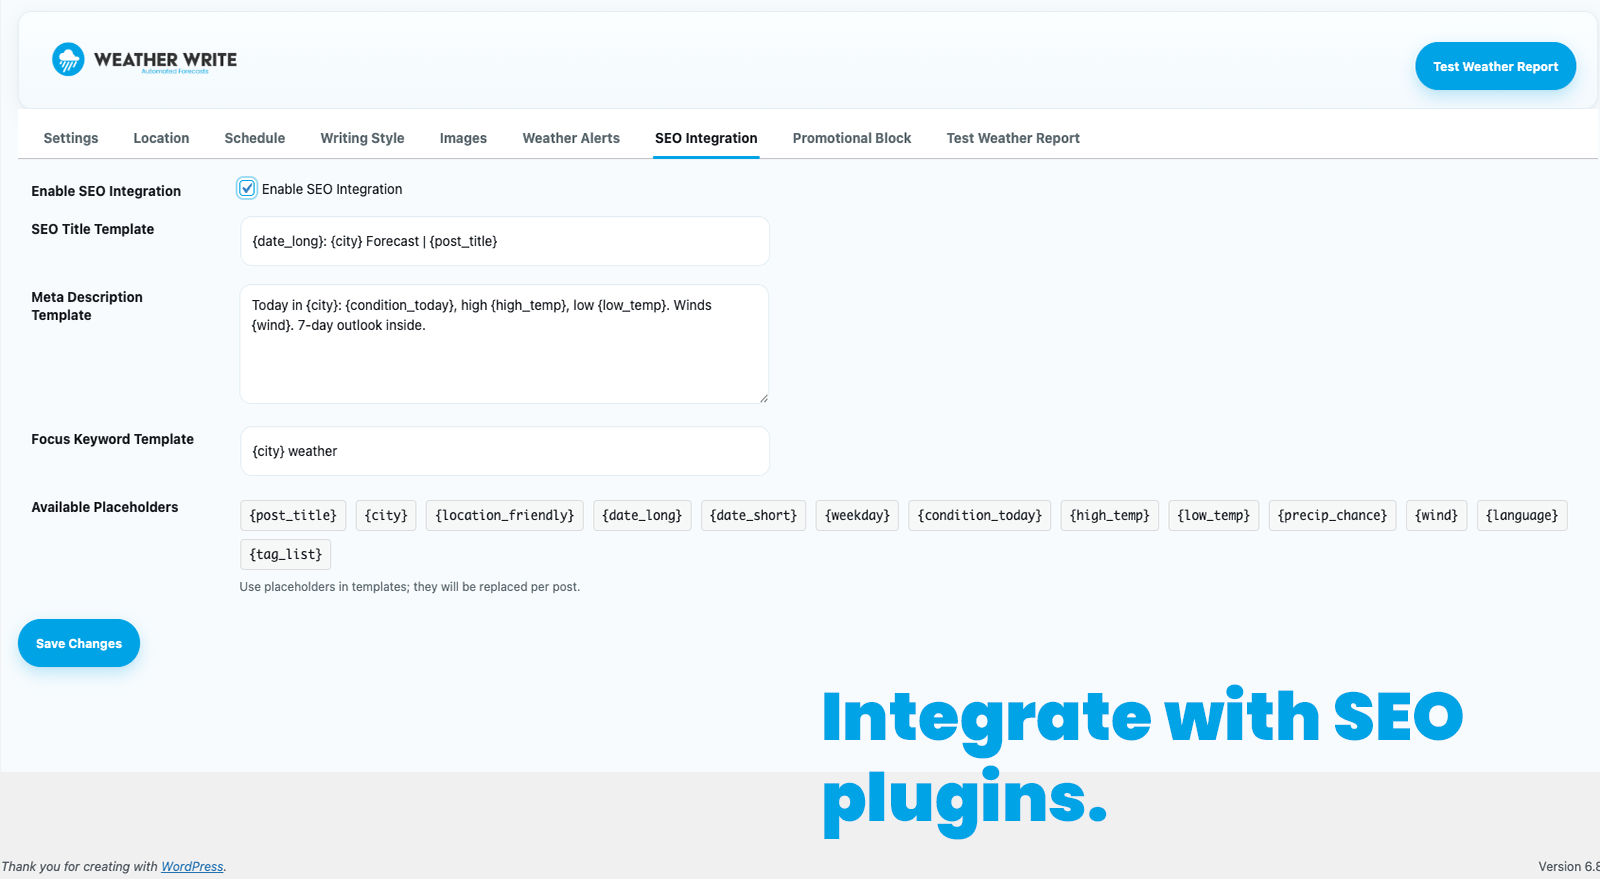Click the {city} placeholder chip

[x=386, y=515]
